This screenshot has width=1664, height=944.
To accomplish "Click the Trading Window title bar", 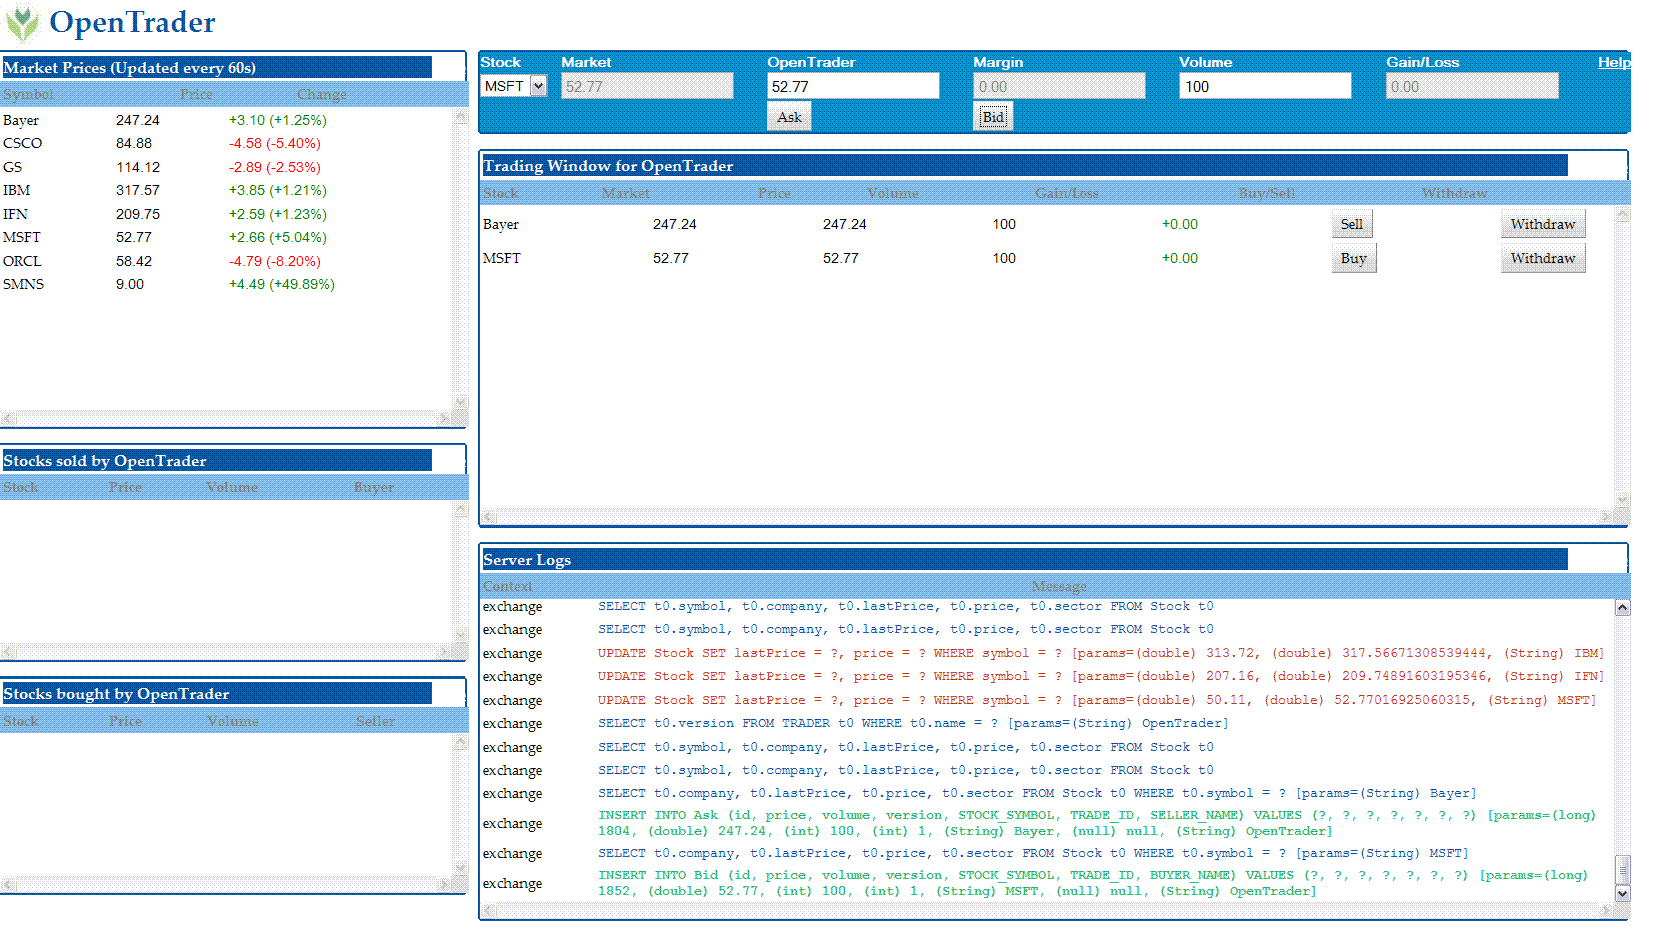I will [x=700, y=165].
